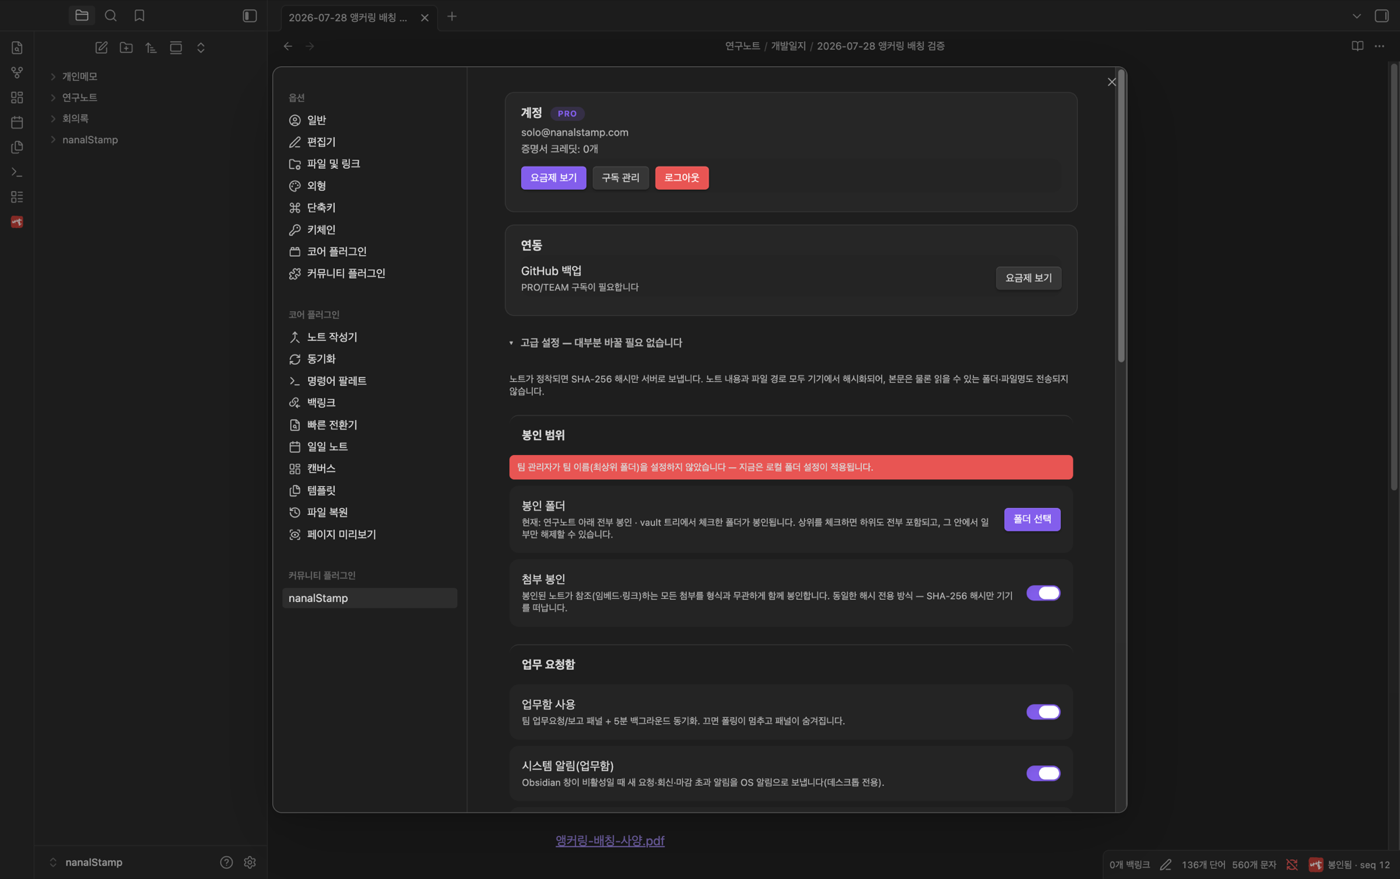Switch to reading view book icon
This screenshot has height=879, width=1400.
(x=1357, y=46)
